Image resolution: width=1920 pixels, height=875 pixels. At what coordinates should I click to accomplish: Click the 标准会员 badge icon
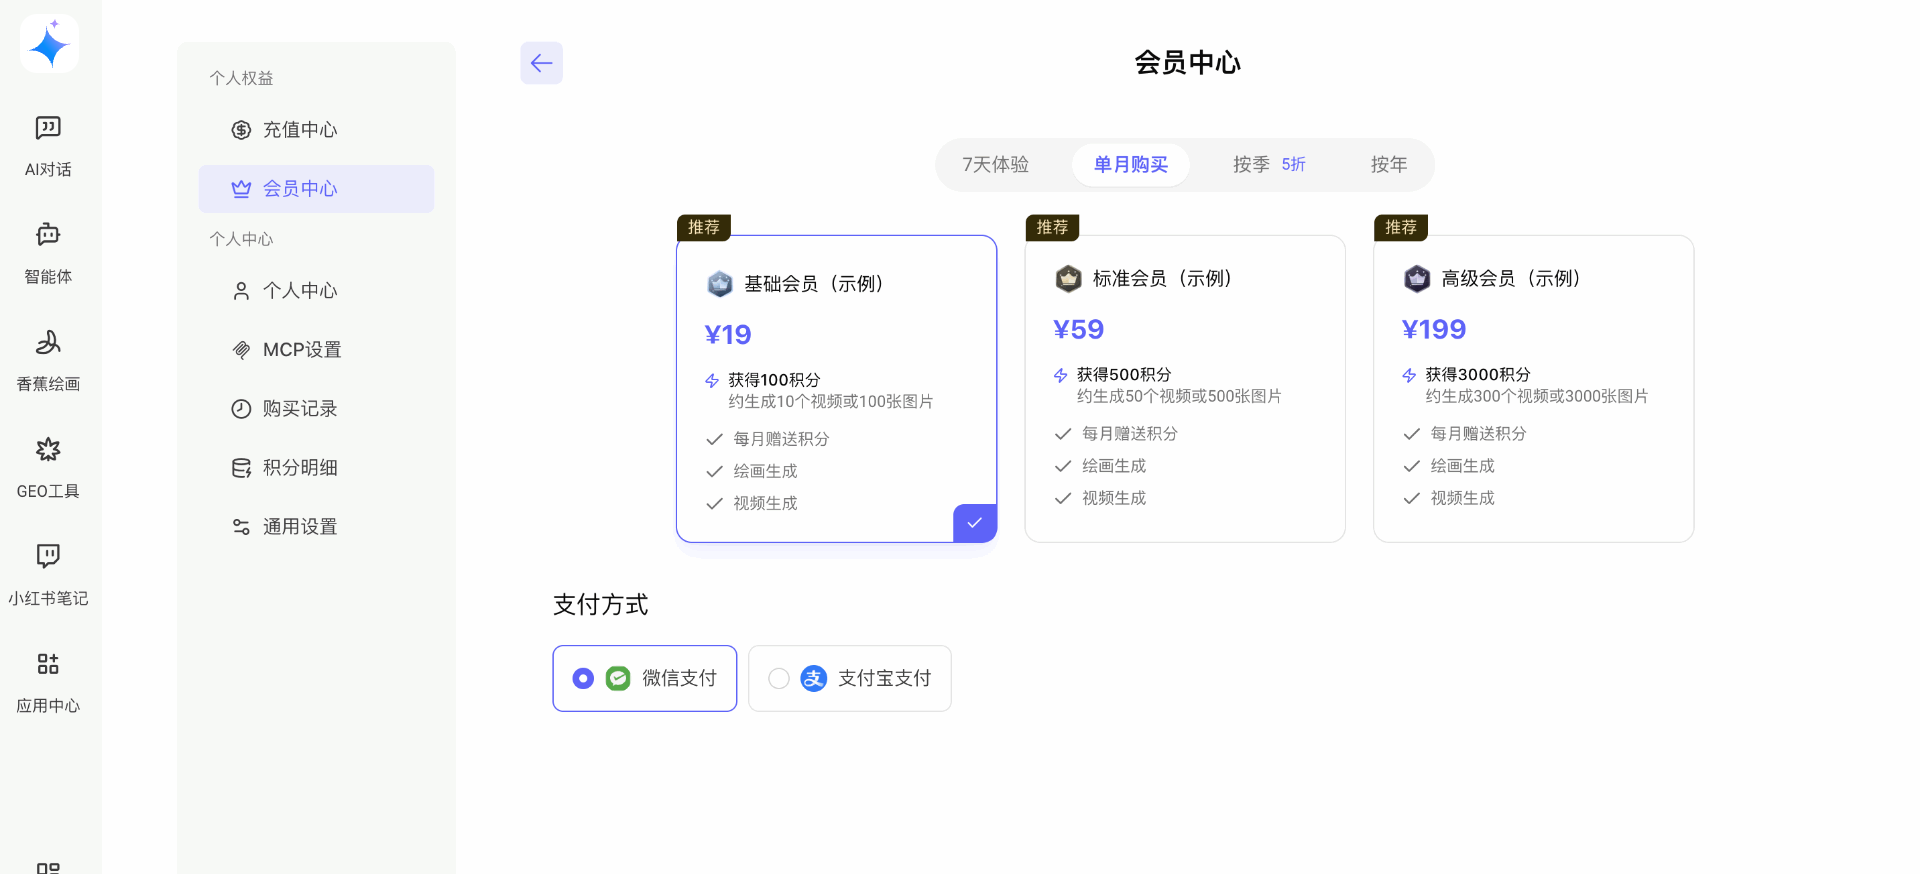1068,279
